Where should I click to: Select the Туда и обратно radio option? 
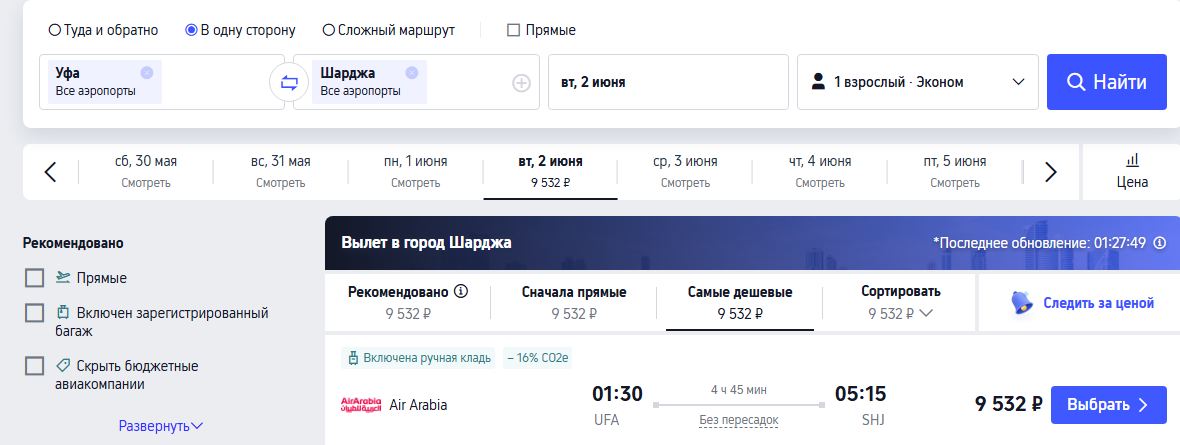coord(55,30)
